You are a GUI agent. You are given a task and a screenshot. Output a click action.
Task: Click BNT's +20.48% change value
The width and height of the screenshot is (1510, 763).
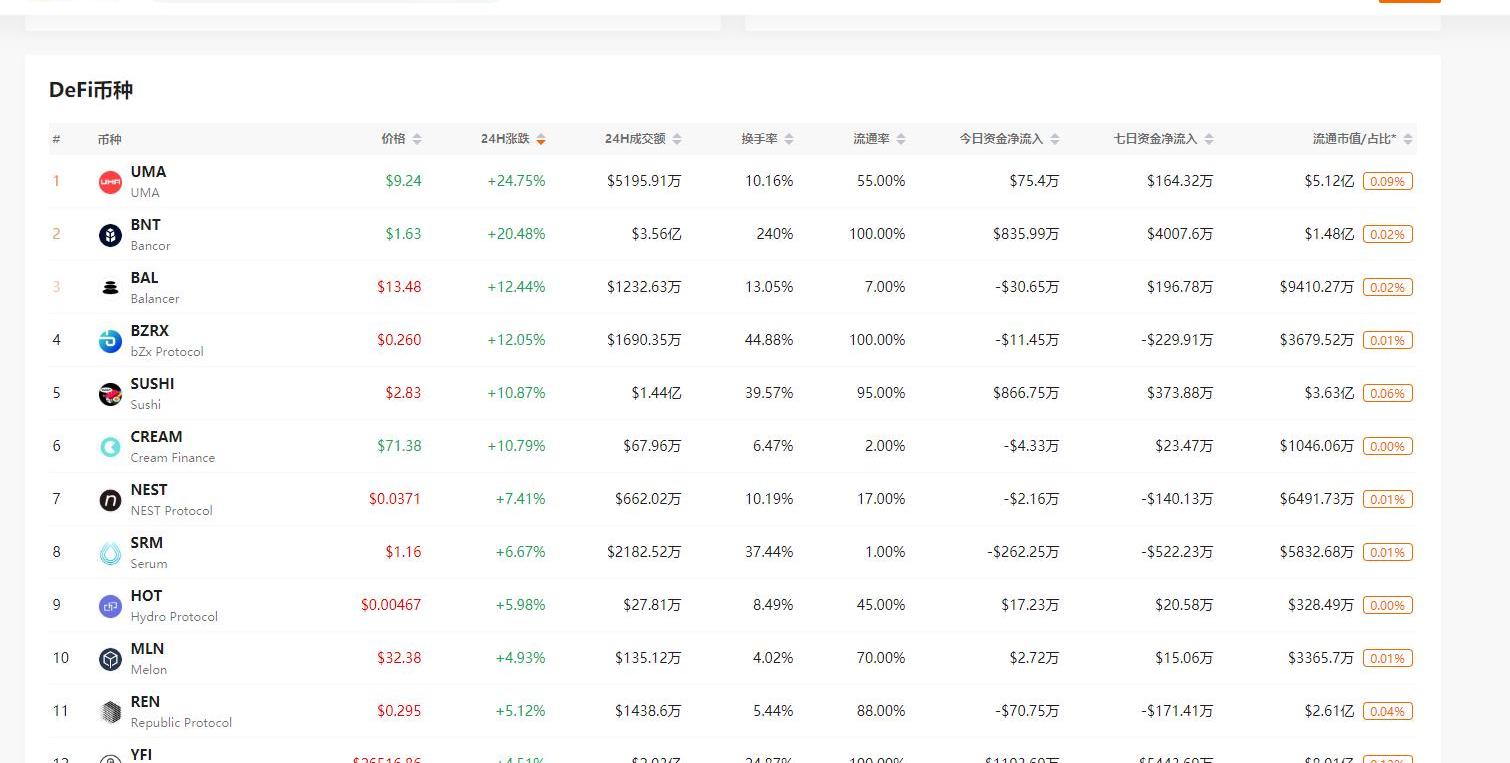[x=516, y=234]
